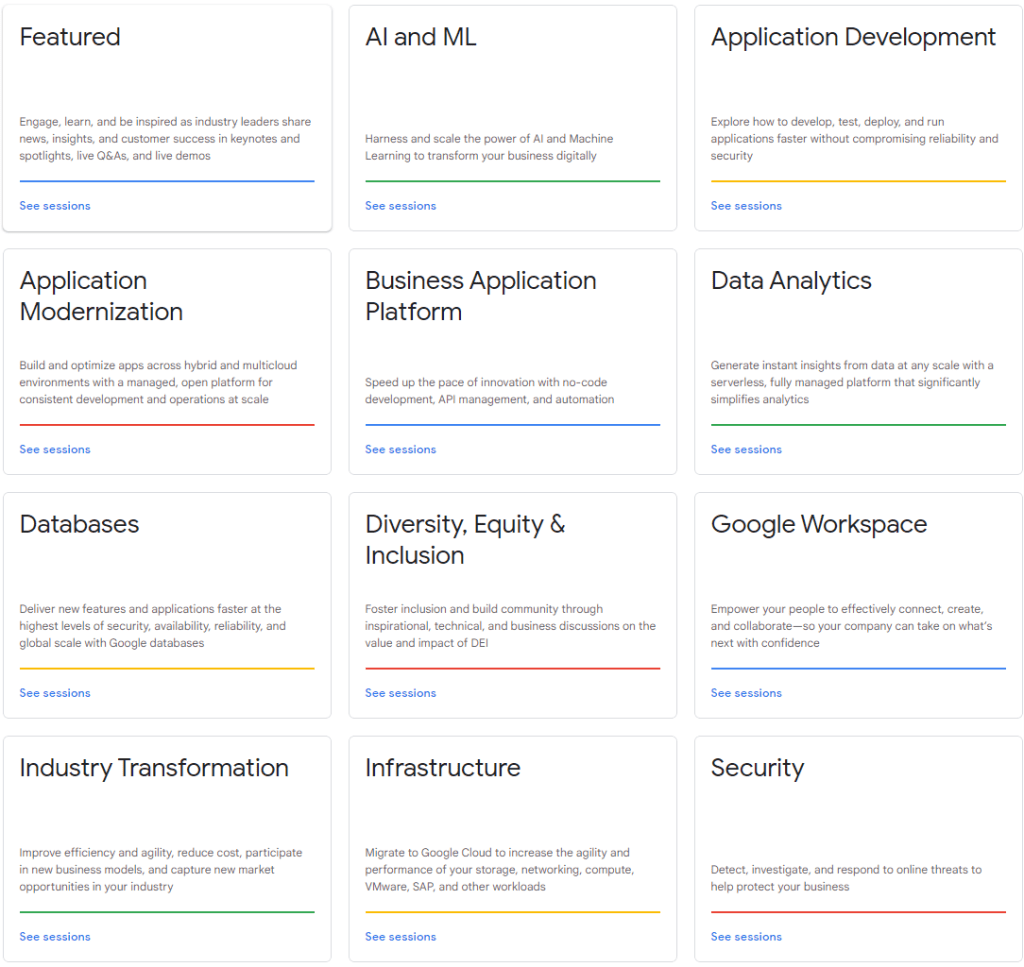
Task: Open Application Development sessions link
Action: (x=746, y=206)
